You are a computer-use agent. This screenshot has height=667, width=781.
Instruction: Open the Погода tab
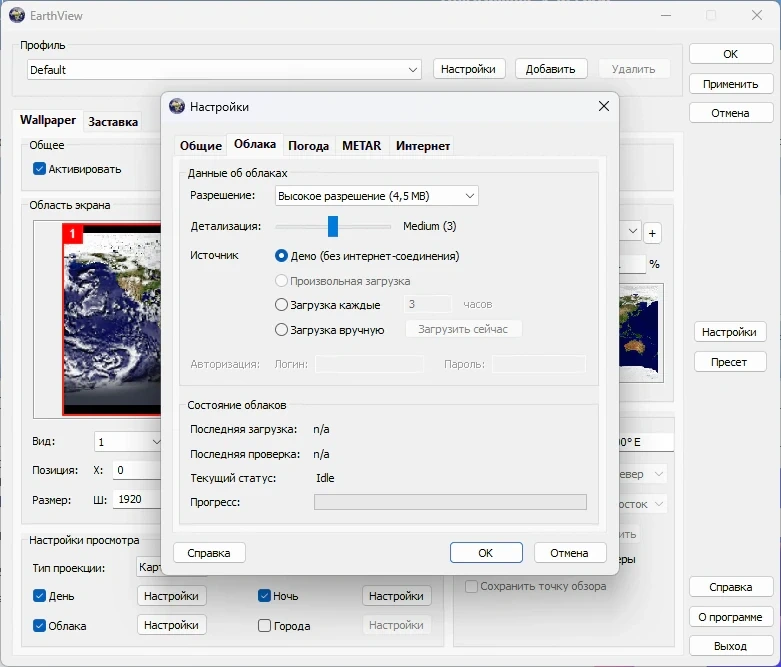pyautogui.click(x=308, y=145)
